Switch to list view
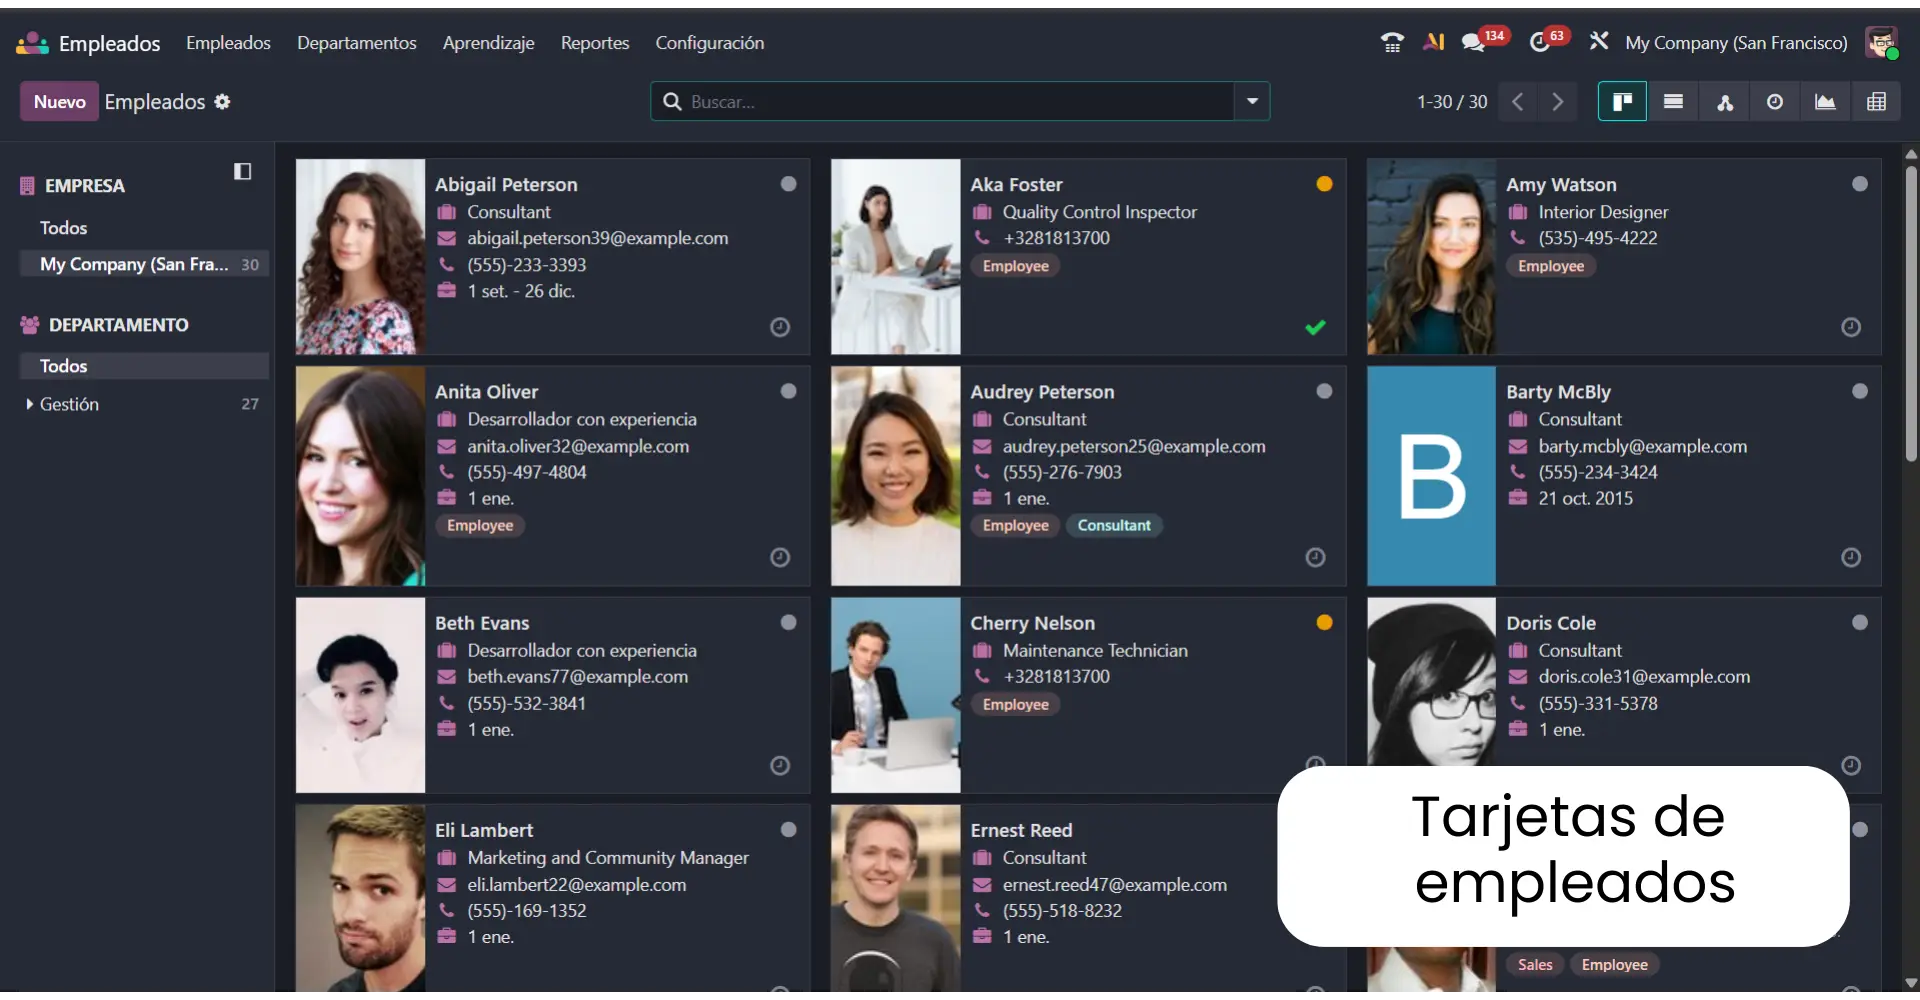The height and width of the screenshot is (1000, 1920). click(x=1673, y=101)
